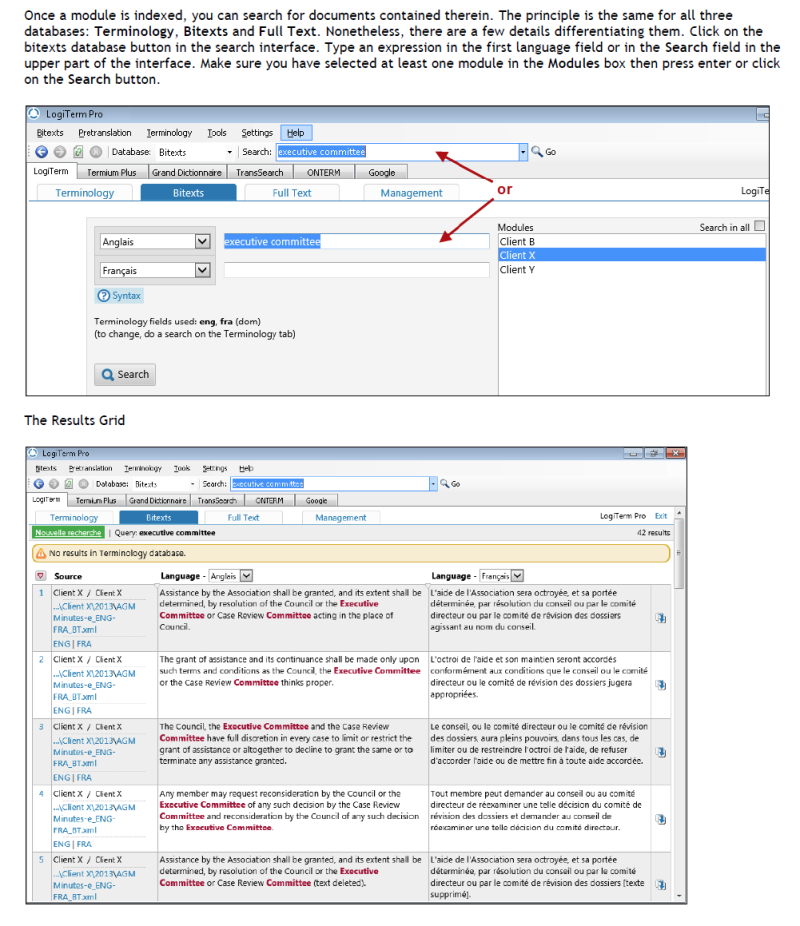
Task: Click the Syntax help question-mark icon
Action: (103, 295)
